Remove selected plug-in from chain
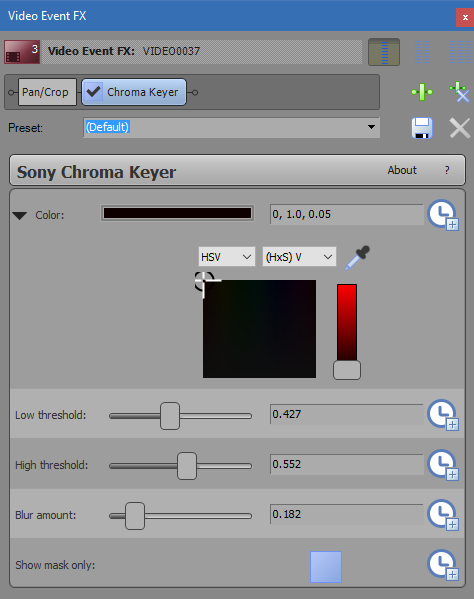This screenshot has width=474, height=599. 459,92
